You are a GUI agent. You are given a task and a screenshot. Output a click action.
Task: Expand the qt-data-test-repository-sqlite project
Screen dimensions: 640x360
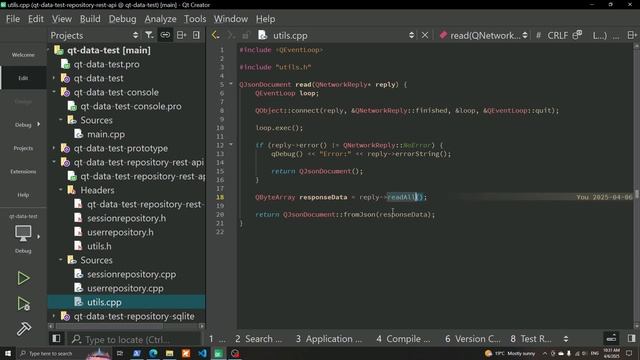(x=54, y=316)
